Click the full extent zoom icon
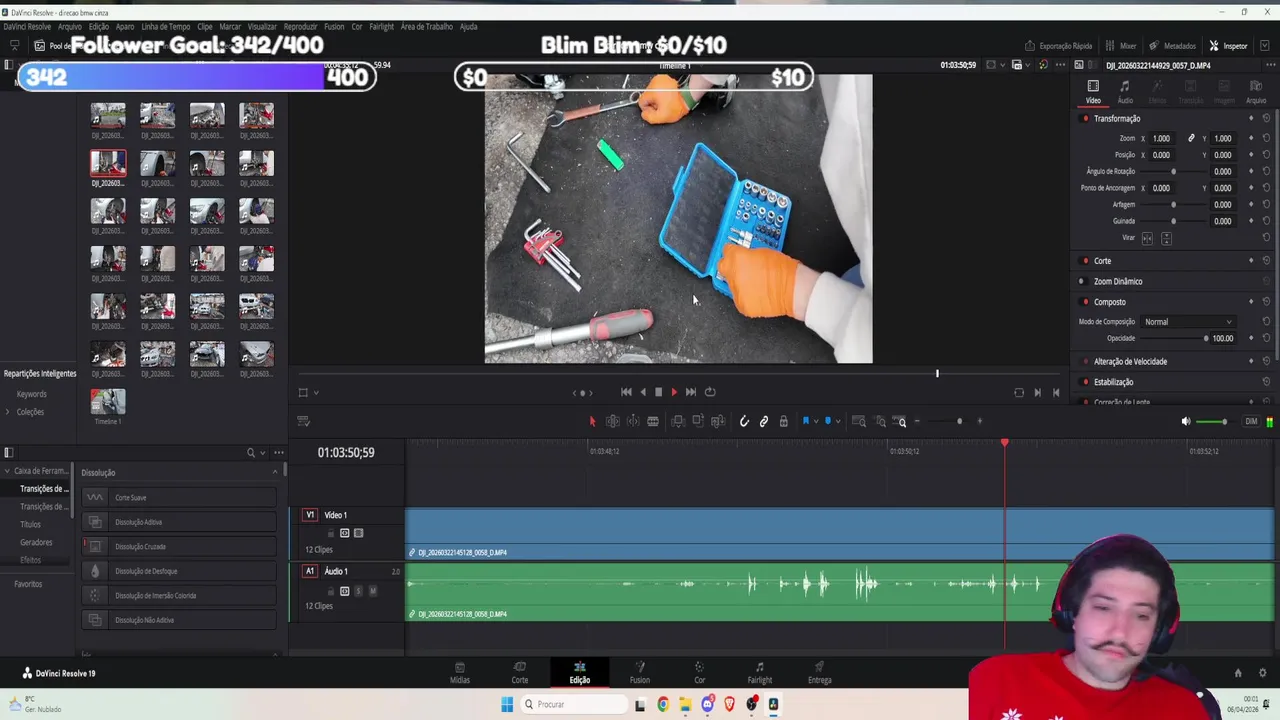 click(859, 422)
